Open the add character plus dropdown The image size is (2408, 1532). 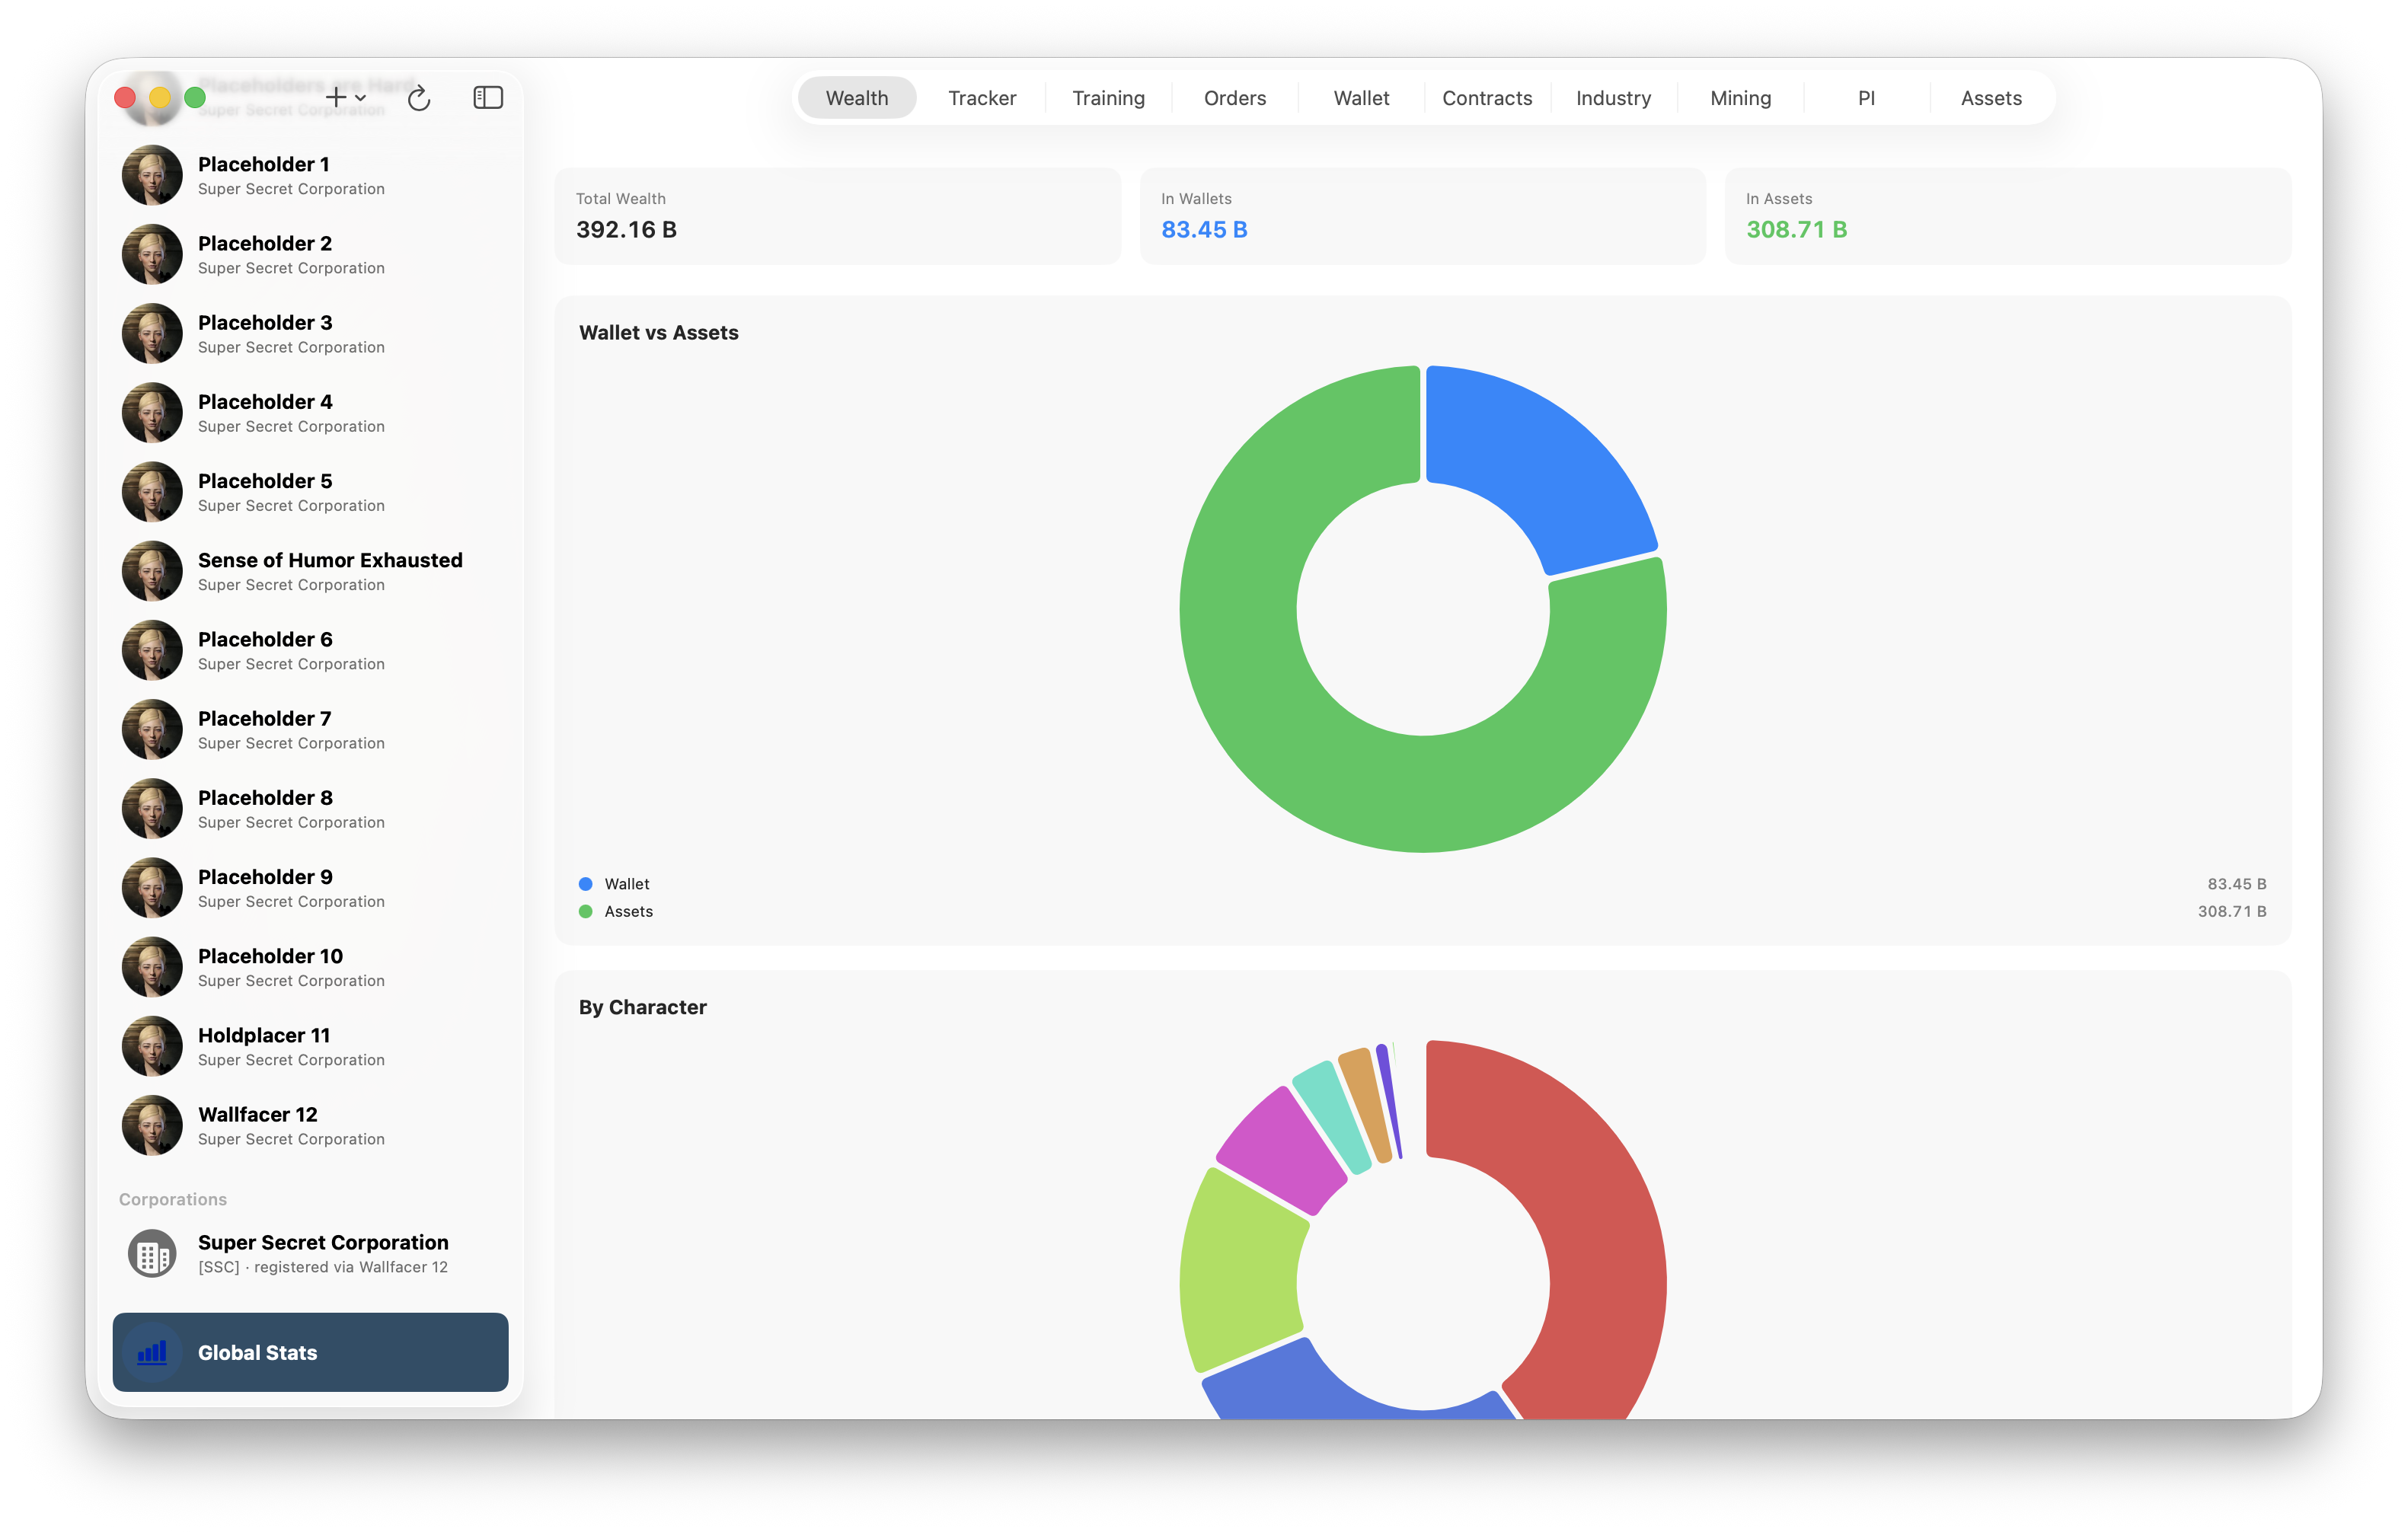(346, 97)
